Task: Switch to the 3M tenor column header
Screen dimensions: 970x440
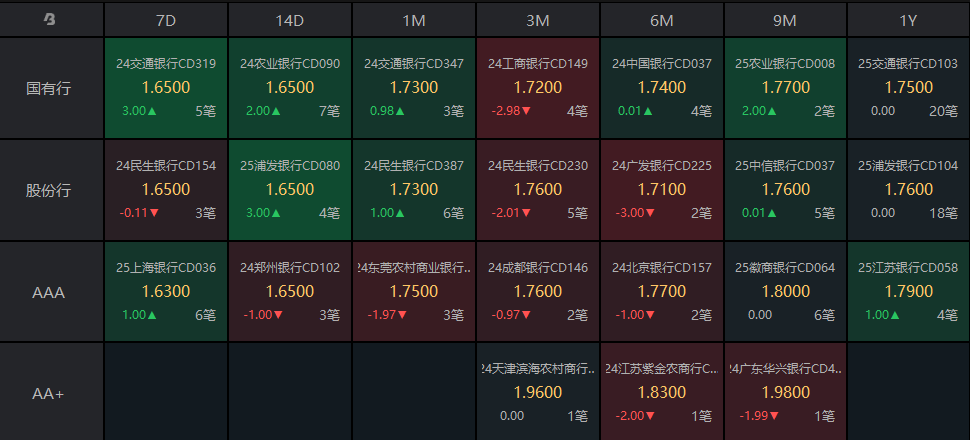Action: [x=538, y=19]
